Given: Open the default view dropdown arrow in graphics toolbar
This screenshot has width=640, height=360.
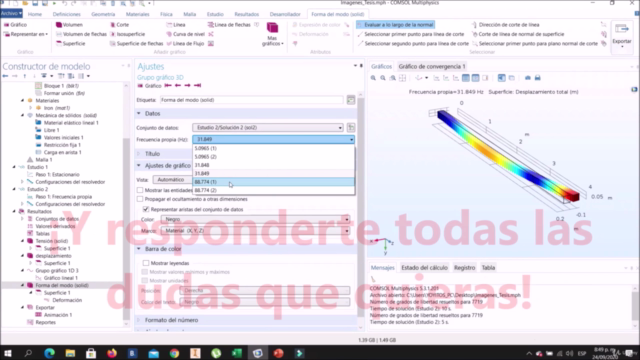Looking at the screenshot, I should click(427, 78).
